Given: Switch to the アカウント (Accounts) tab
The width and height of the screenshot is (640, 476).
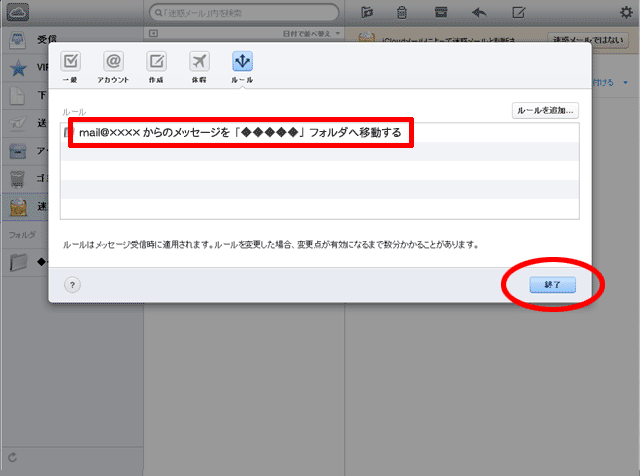Looking at the screenshot, I should (x=113, y=66).
